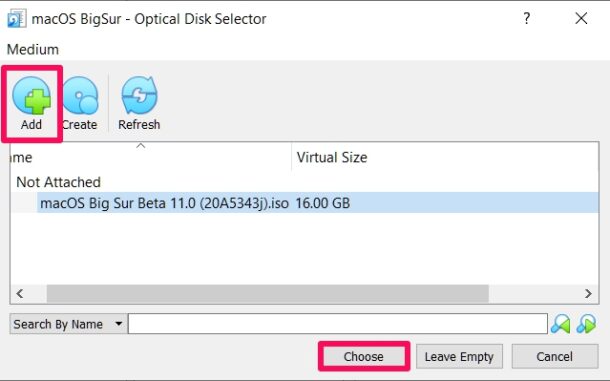Sort by the Virtual Size column header

pyautogui.click(x=445, y=157)
